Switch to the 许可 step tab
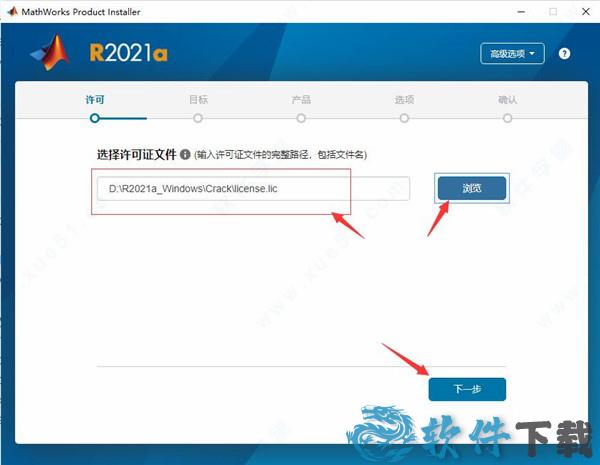 [95, 100]
